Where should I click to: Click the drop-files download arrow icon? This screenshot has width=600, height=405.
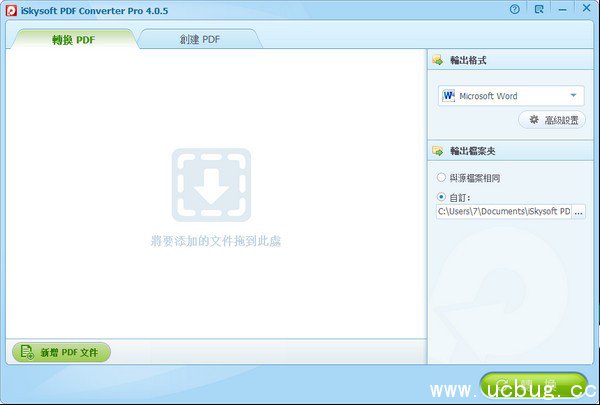tap(211, 185)
